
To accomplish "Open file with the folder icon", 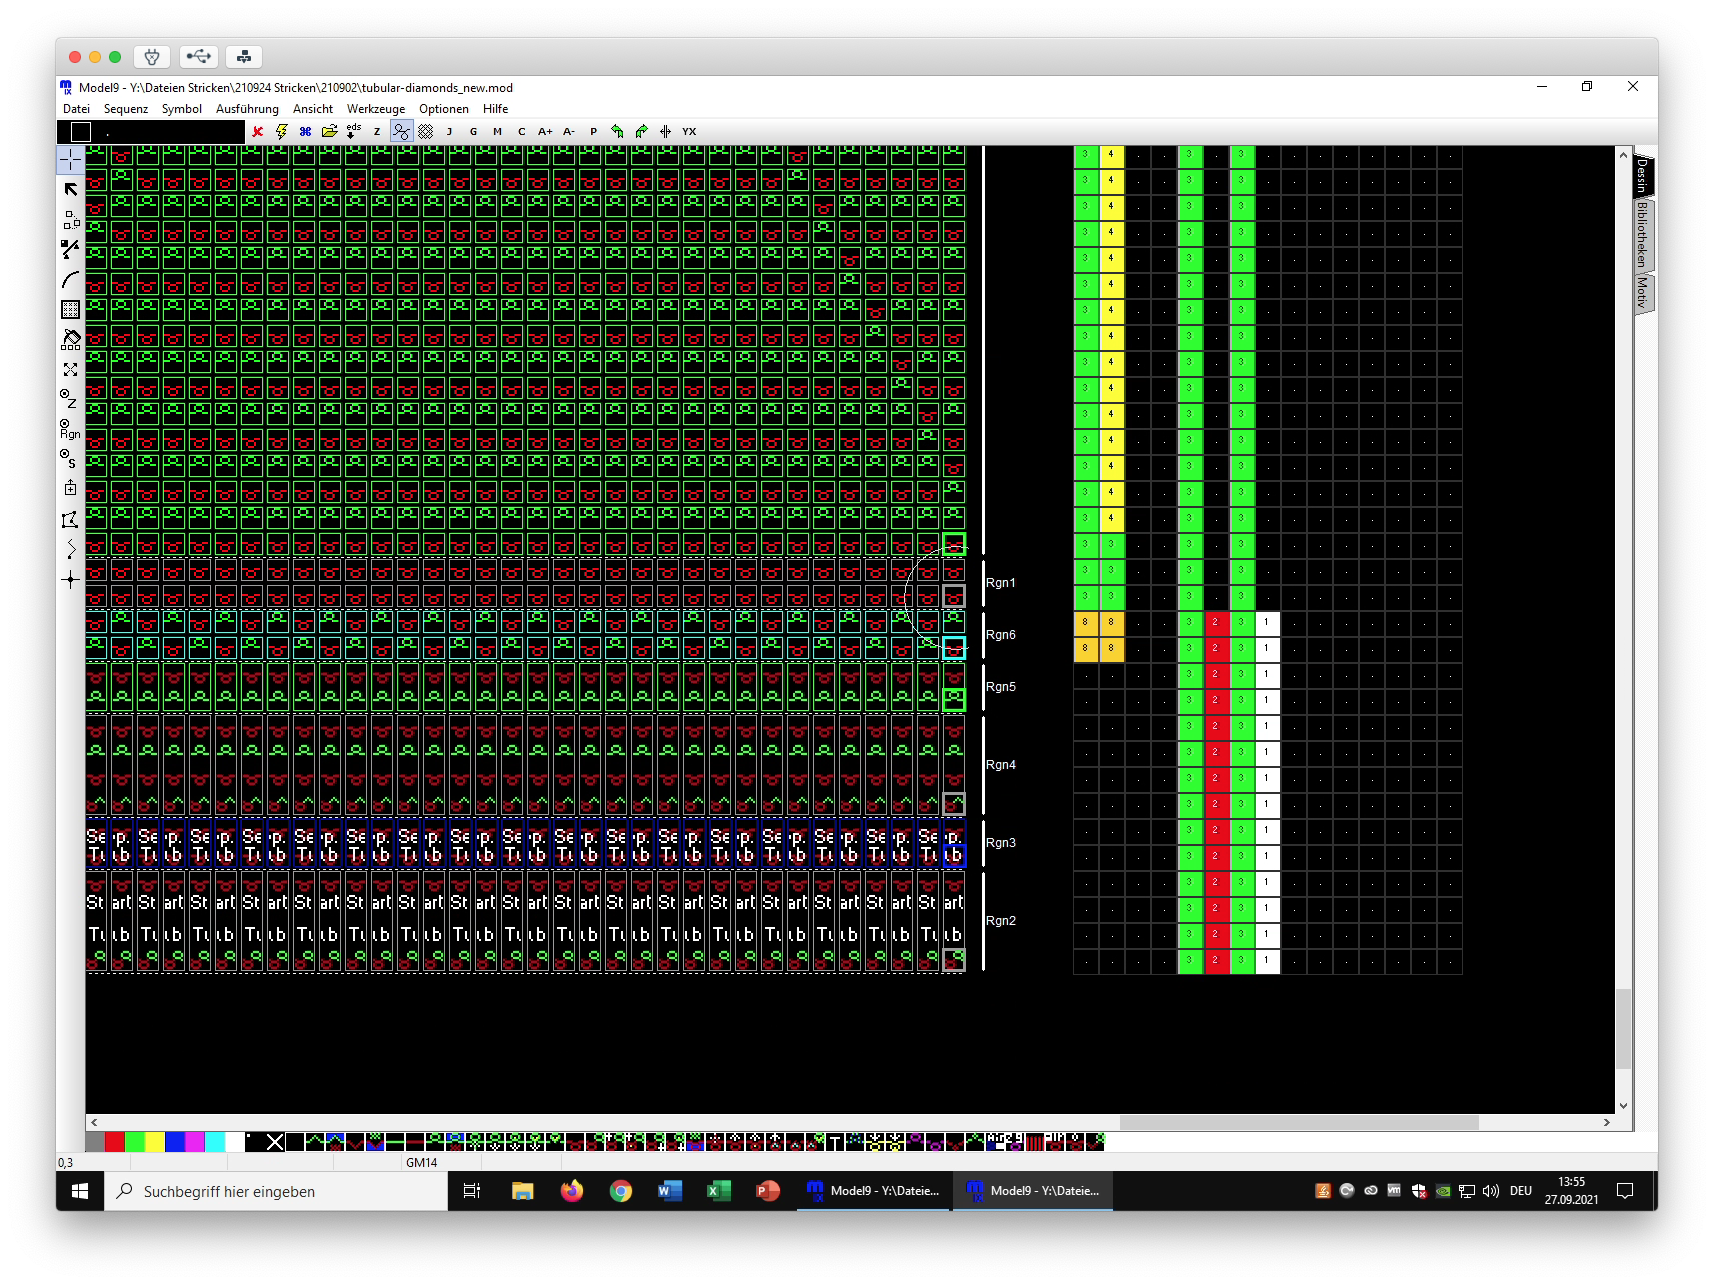I will click(329, 131).
